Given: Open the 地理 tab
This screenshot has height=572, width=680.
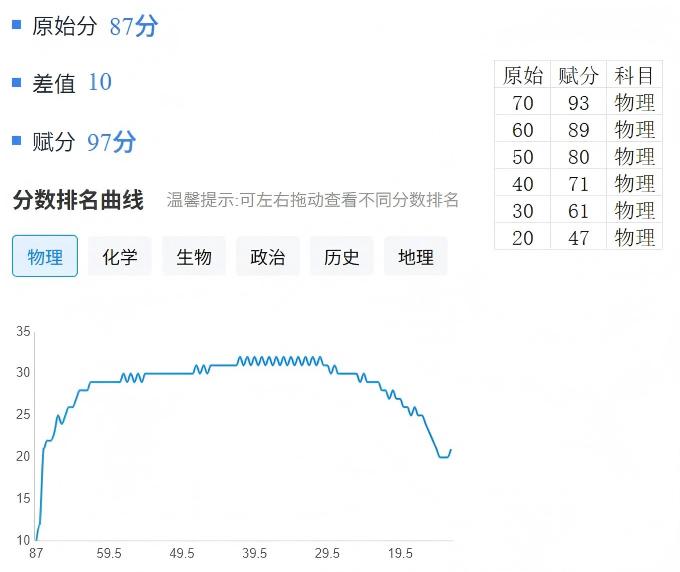Looking at the screenshot, I should pos(415,257).
